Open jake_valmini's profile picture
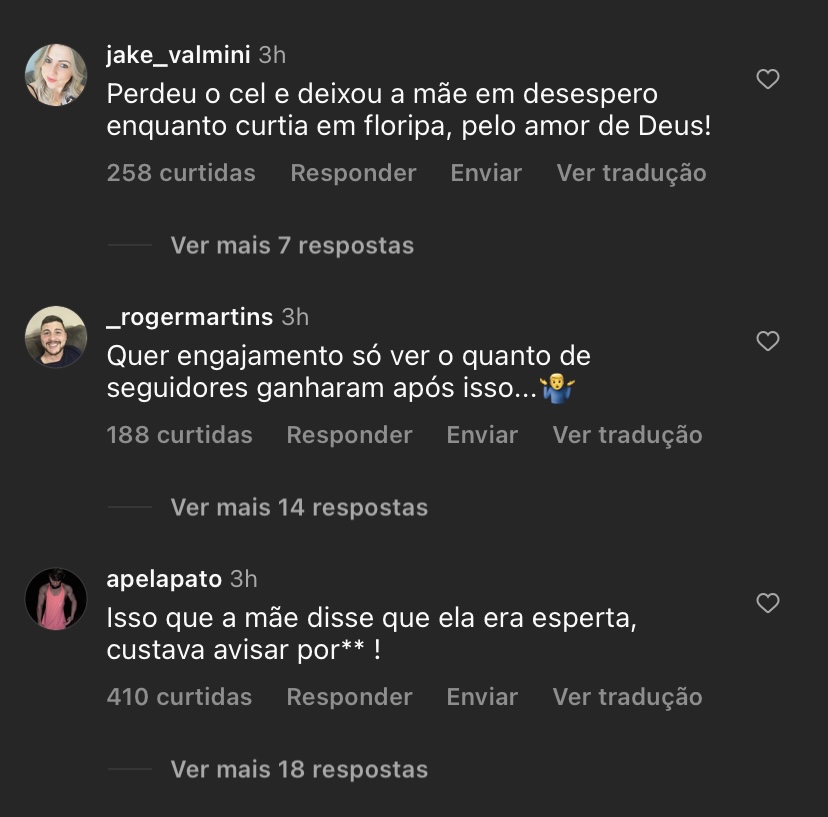 (56, 75)
